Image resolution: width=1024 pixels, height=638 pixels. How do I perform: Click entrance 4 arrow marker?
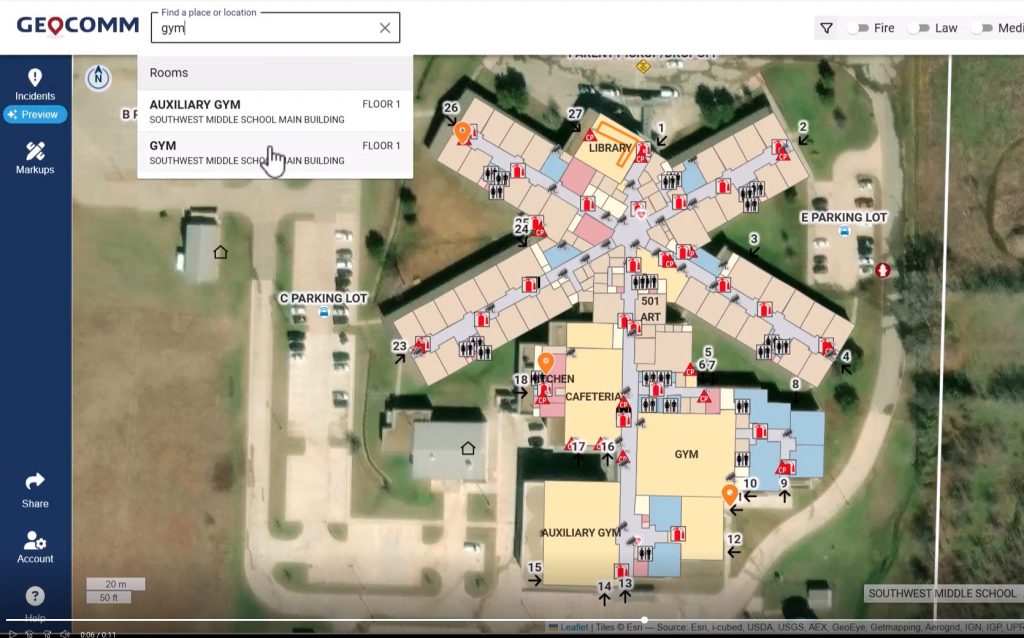point(846,369)
